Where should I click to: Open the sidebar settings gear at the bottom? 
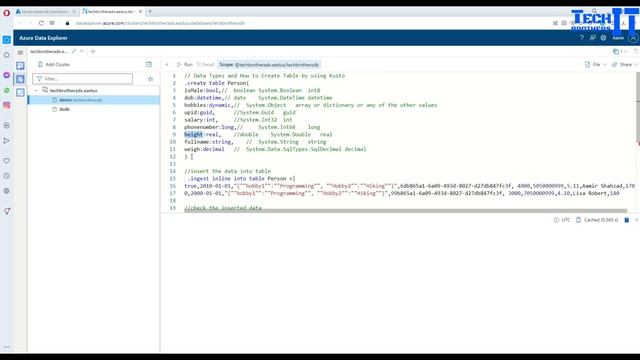coord(7,191)
